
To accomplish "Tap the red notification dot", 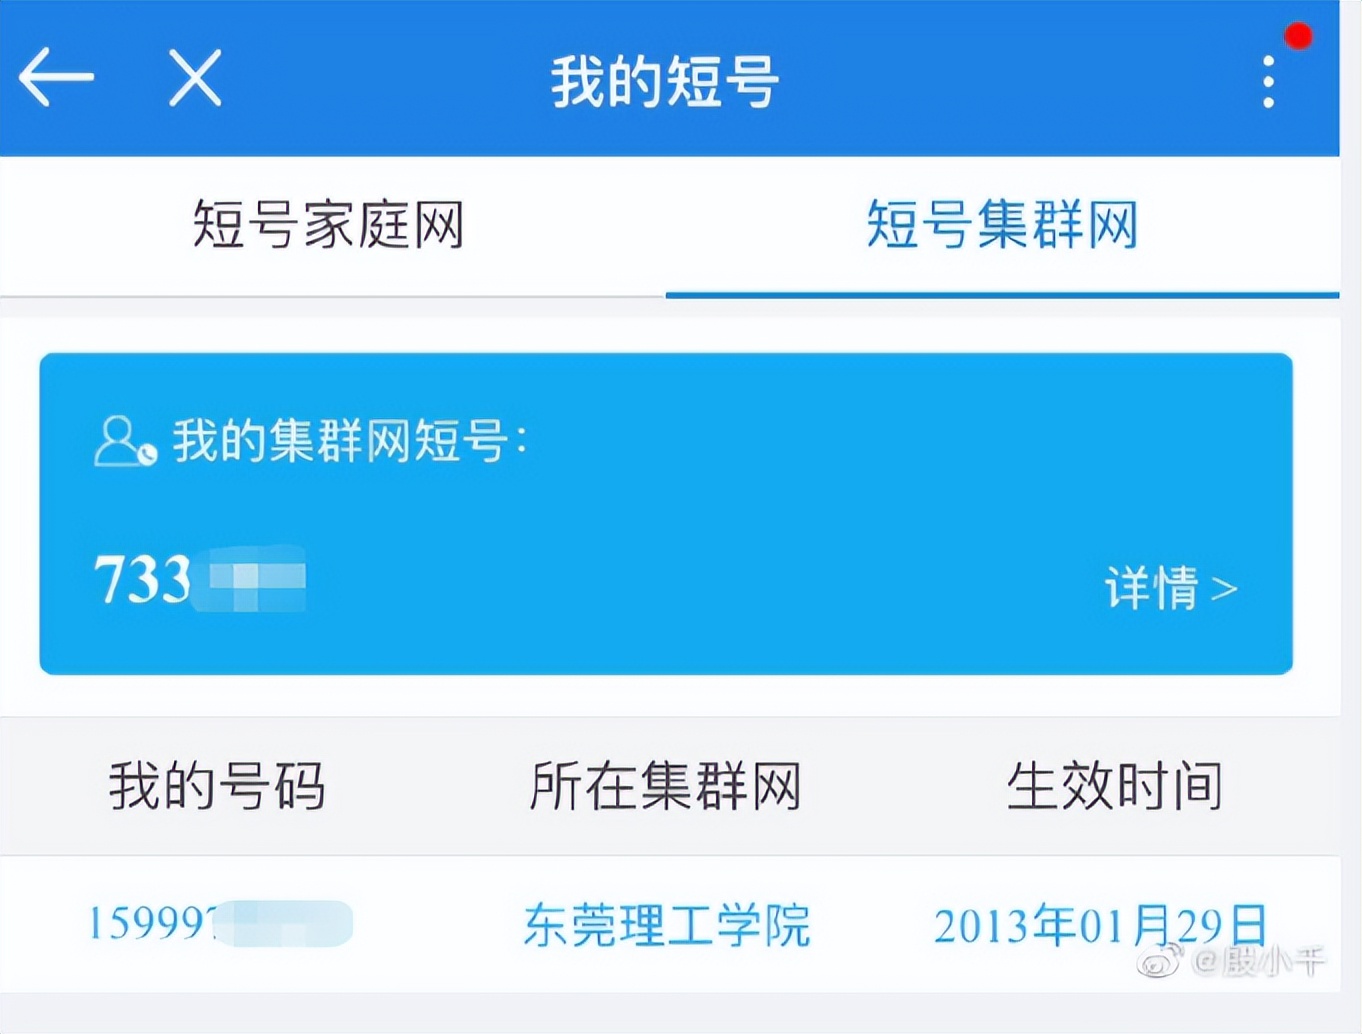I will (1298, 34).
